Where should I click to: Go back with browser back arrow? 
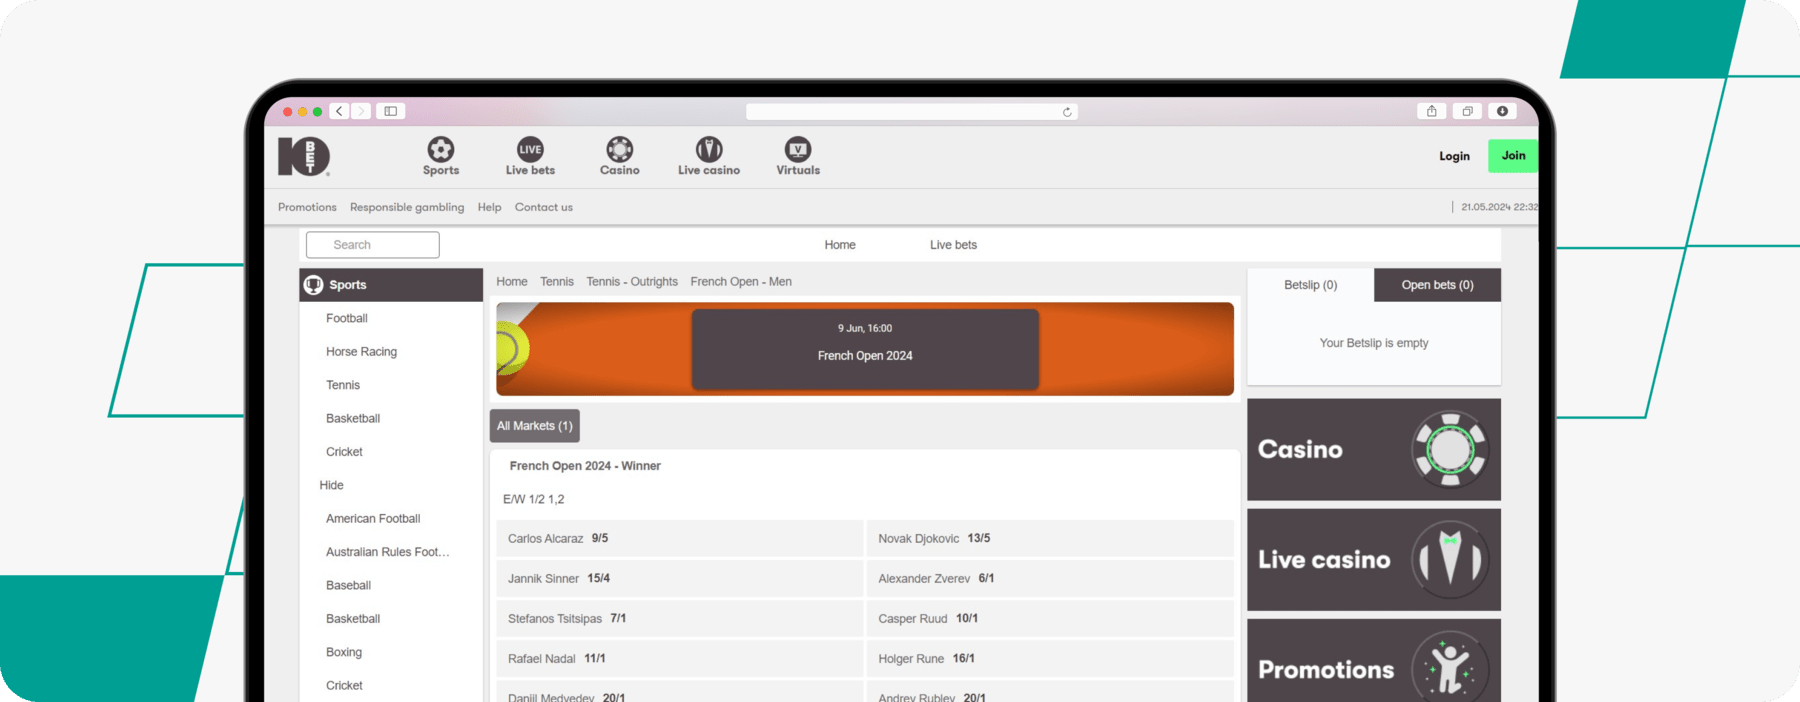click(340, 111)
